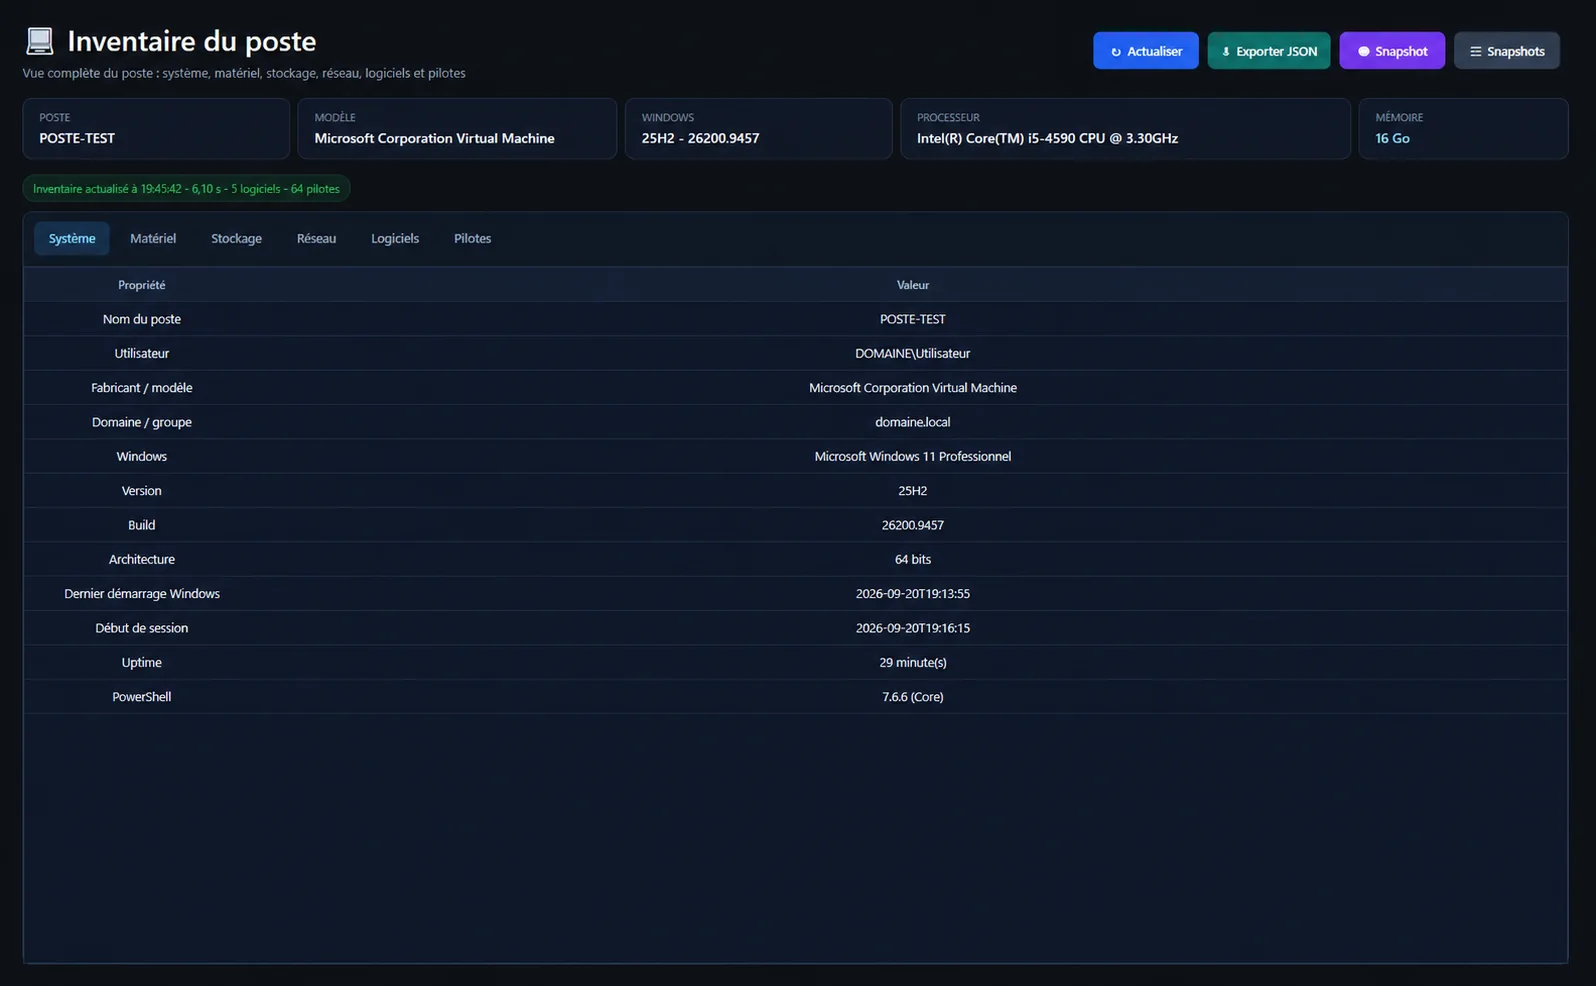Select Microsoft Corporation Virtual Machine value in table
1596x986 pixels.
[913, 388]
